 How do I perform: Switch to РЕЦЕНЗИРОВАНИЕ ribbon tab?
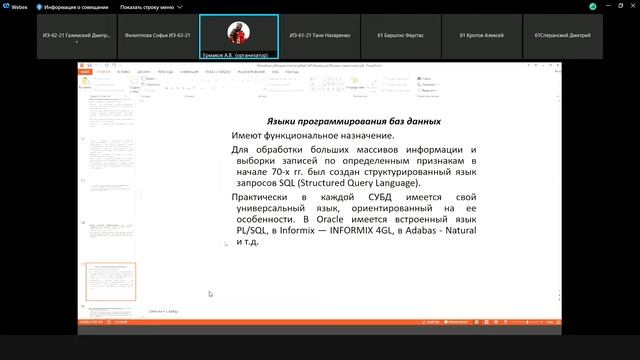coord(251,72)
